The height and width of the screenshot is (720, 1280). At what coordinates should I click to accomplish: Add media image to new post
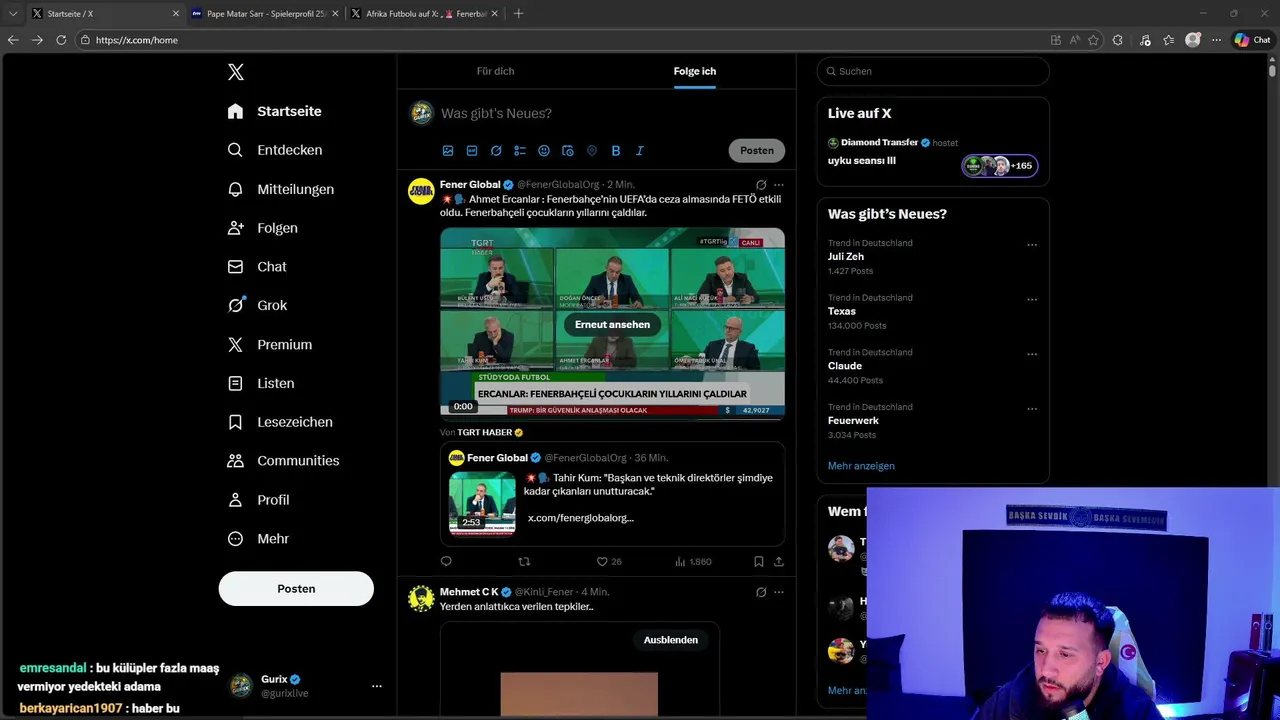coord(448,151)
